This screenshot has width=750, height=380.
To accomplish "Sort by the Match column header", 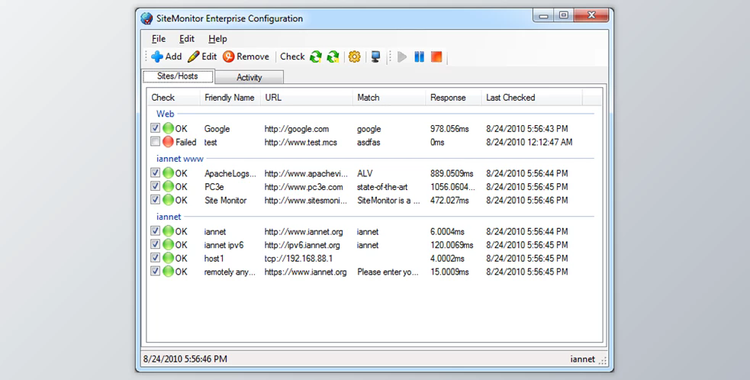I will point(389,98).
